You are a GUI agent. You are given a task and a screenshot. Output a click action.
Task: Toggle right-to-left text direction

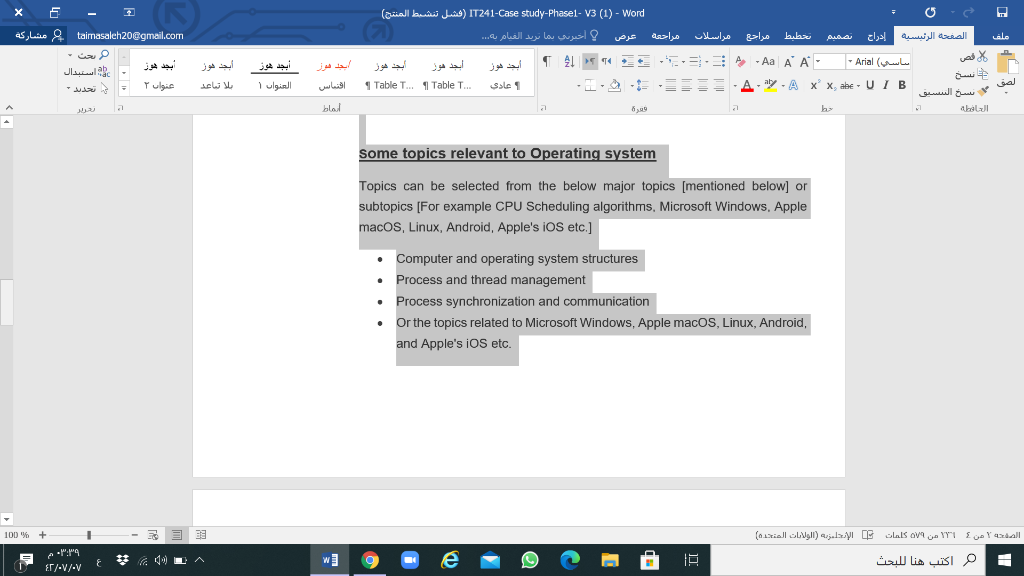pyautogui.click(x=590, y=61)
